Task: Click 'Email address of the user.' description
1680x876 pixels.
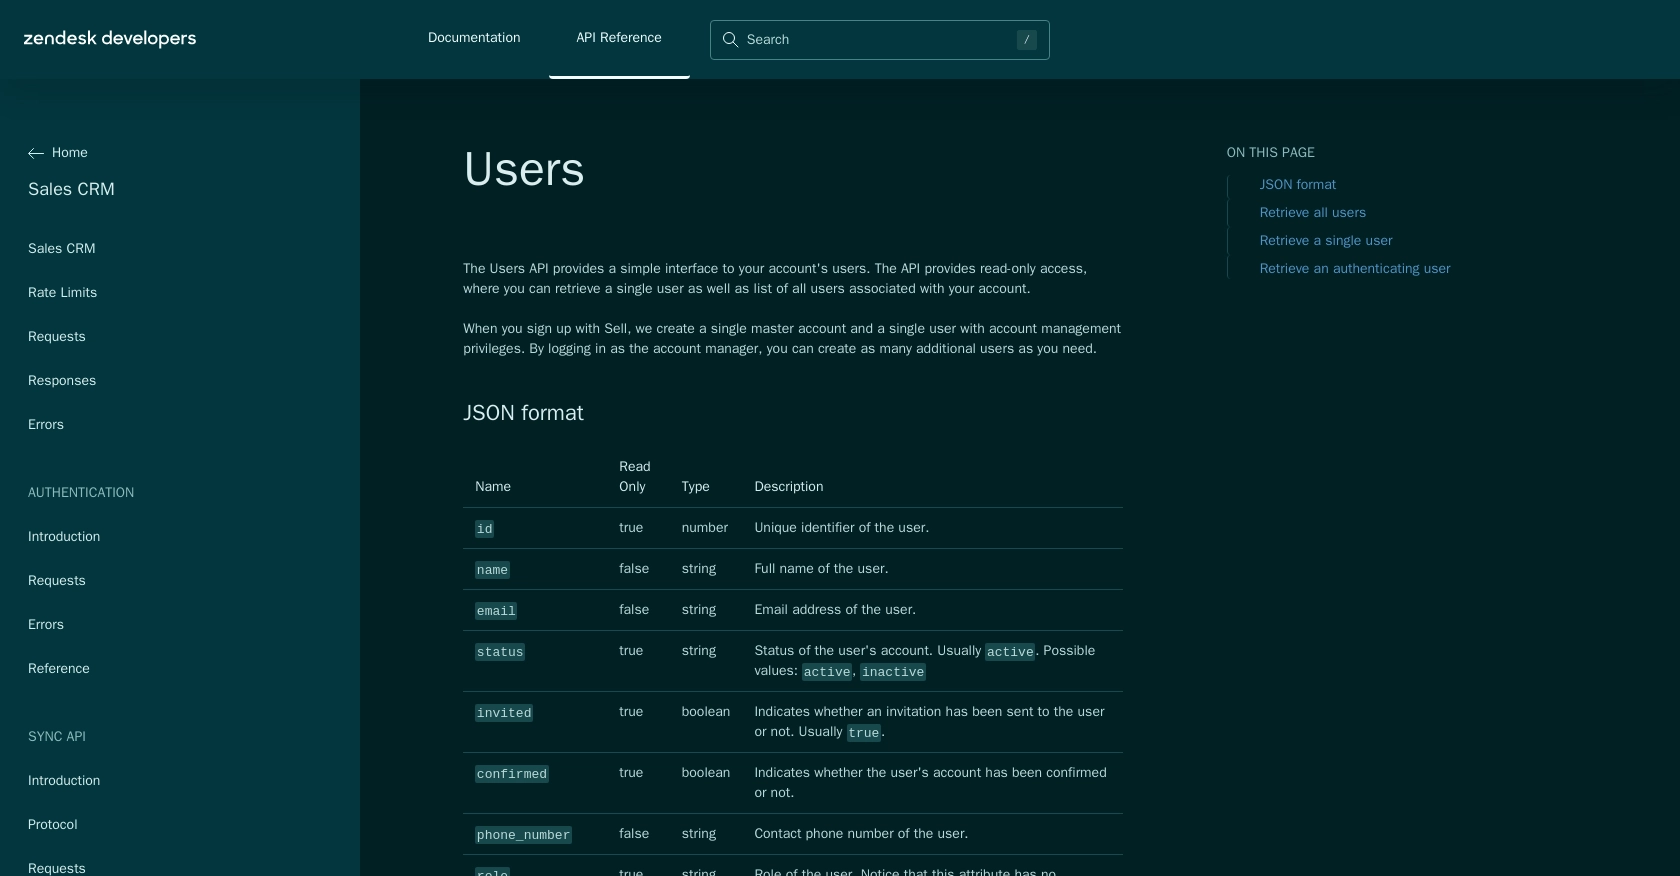Action: pyautogui.click(x=835, y=610)
